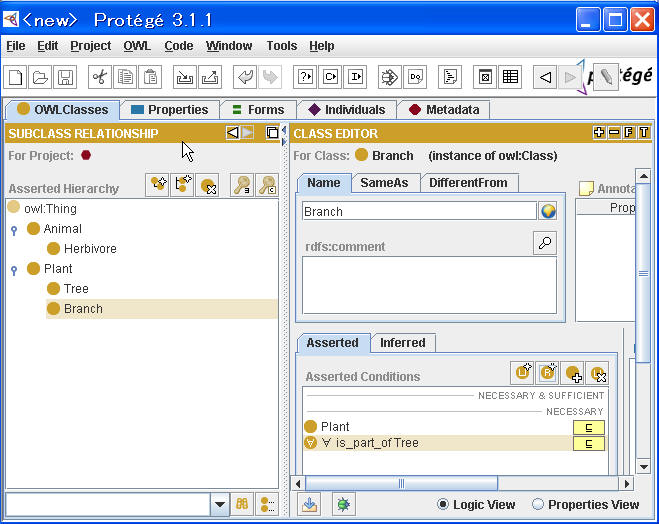Select the Herbivore class in hierarchy
Viewport: 659px width, 524px height.
tap(90, 249)
